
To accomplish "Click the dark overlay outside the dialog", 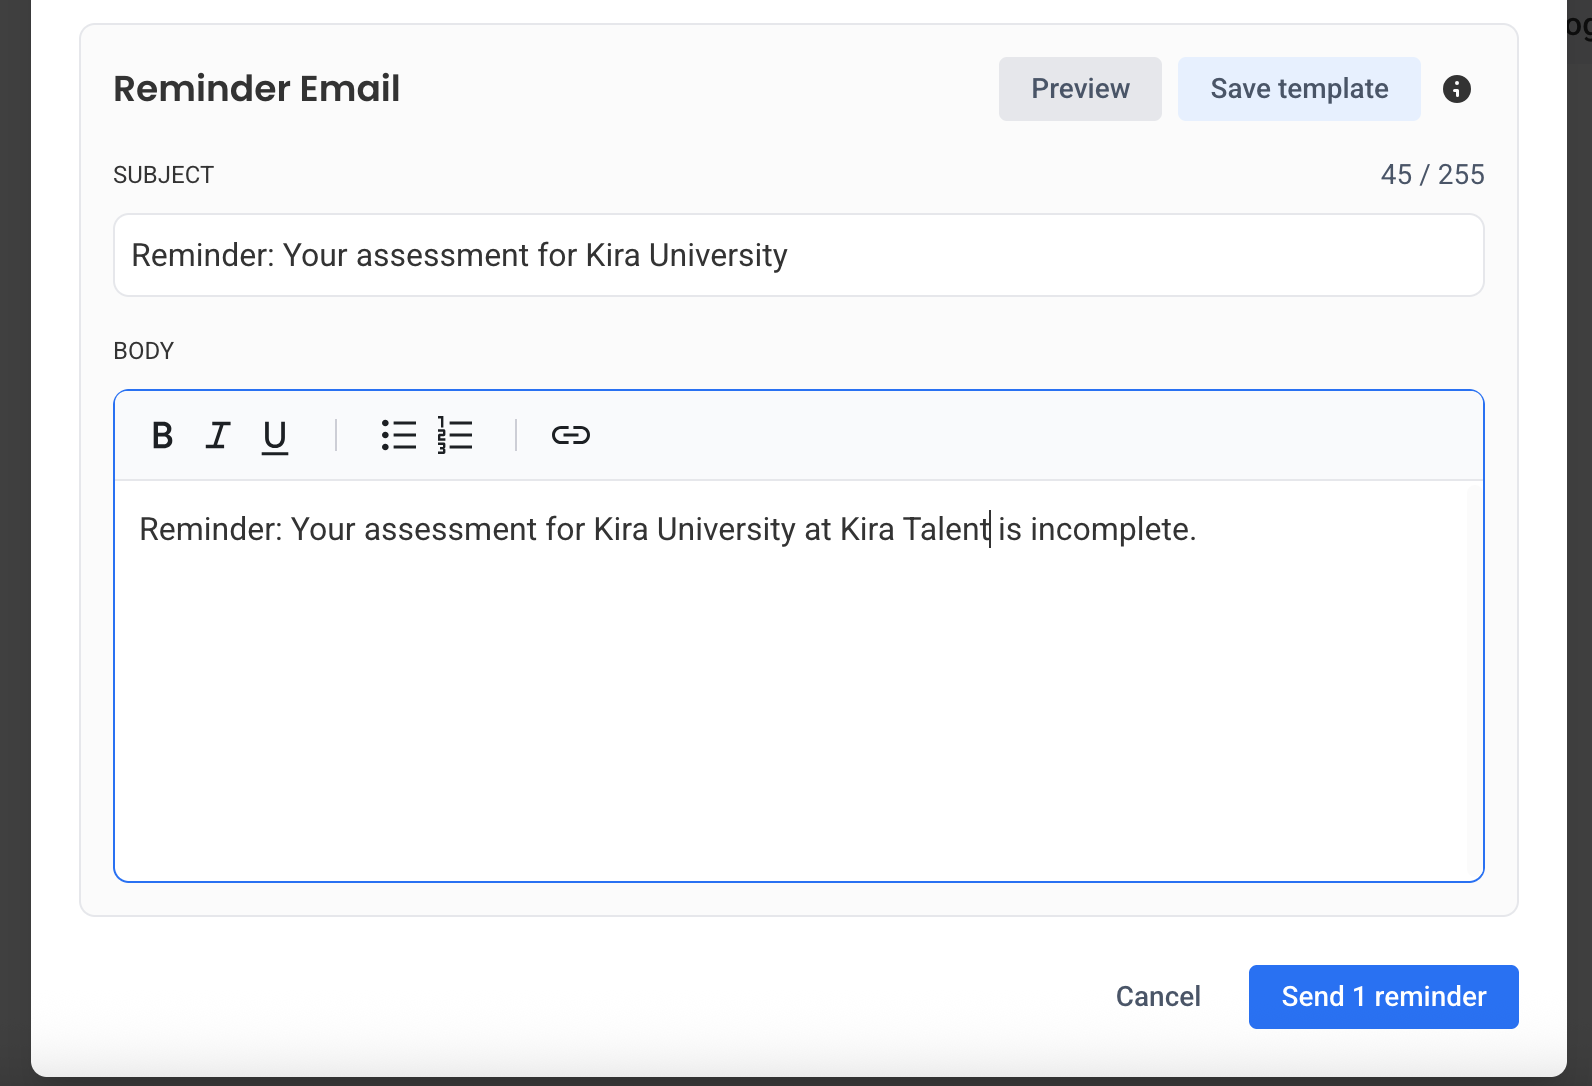I will 15,540.
